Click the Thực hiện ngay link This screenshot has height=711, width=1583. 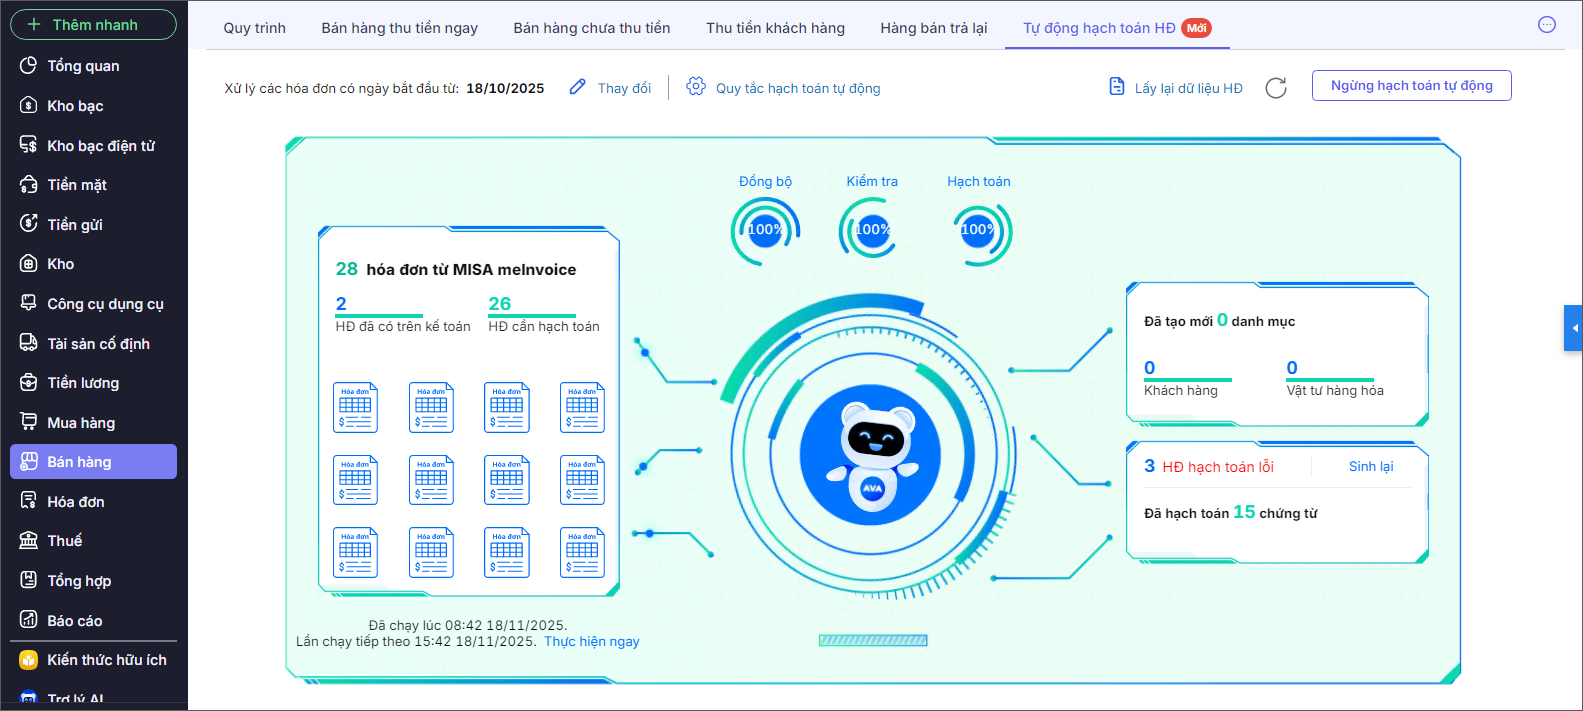tap(591, 642)
